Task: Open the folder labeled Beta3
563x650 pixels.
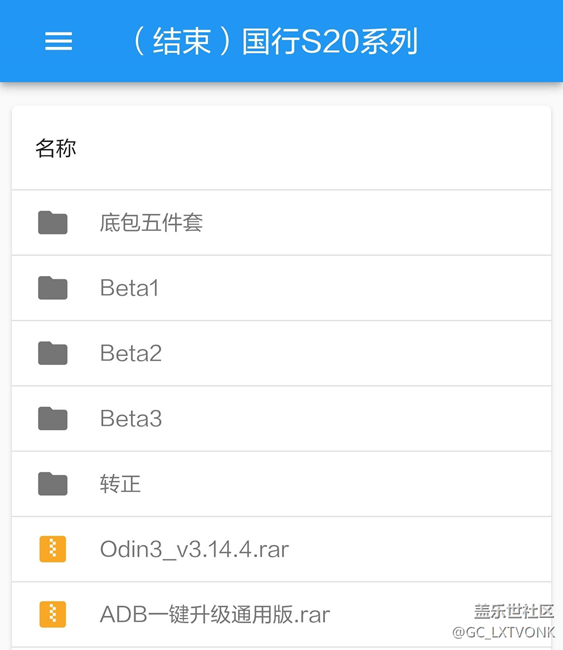Action: pos(131,418)
